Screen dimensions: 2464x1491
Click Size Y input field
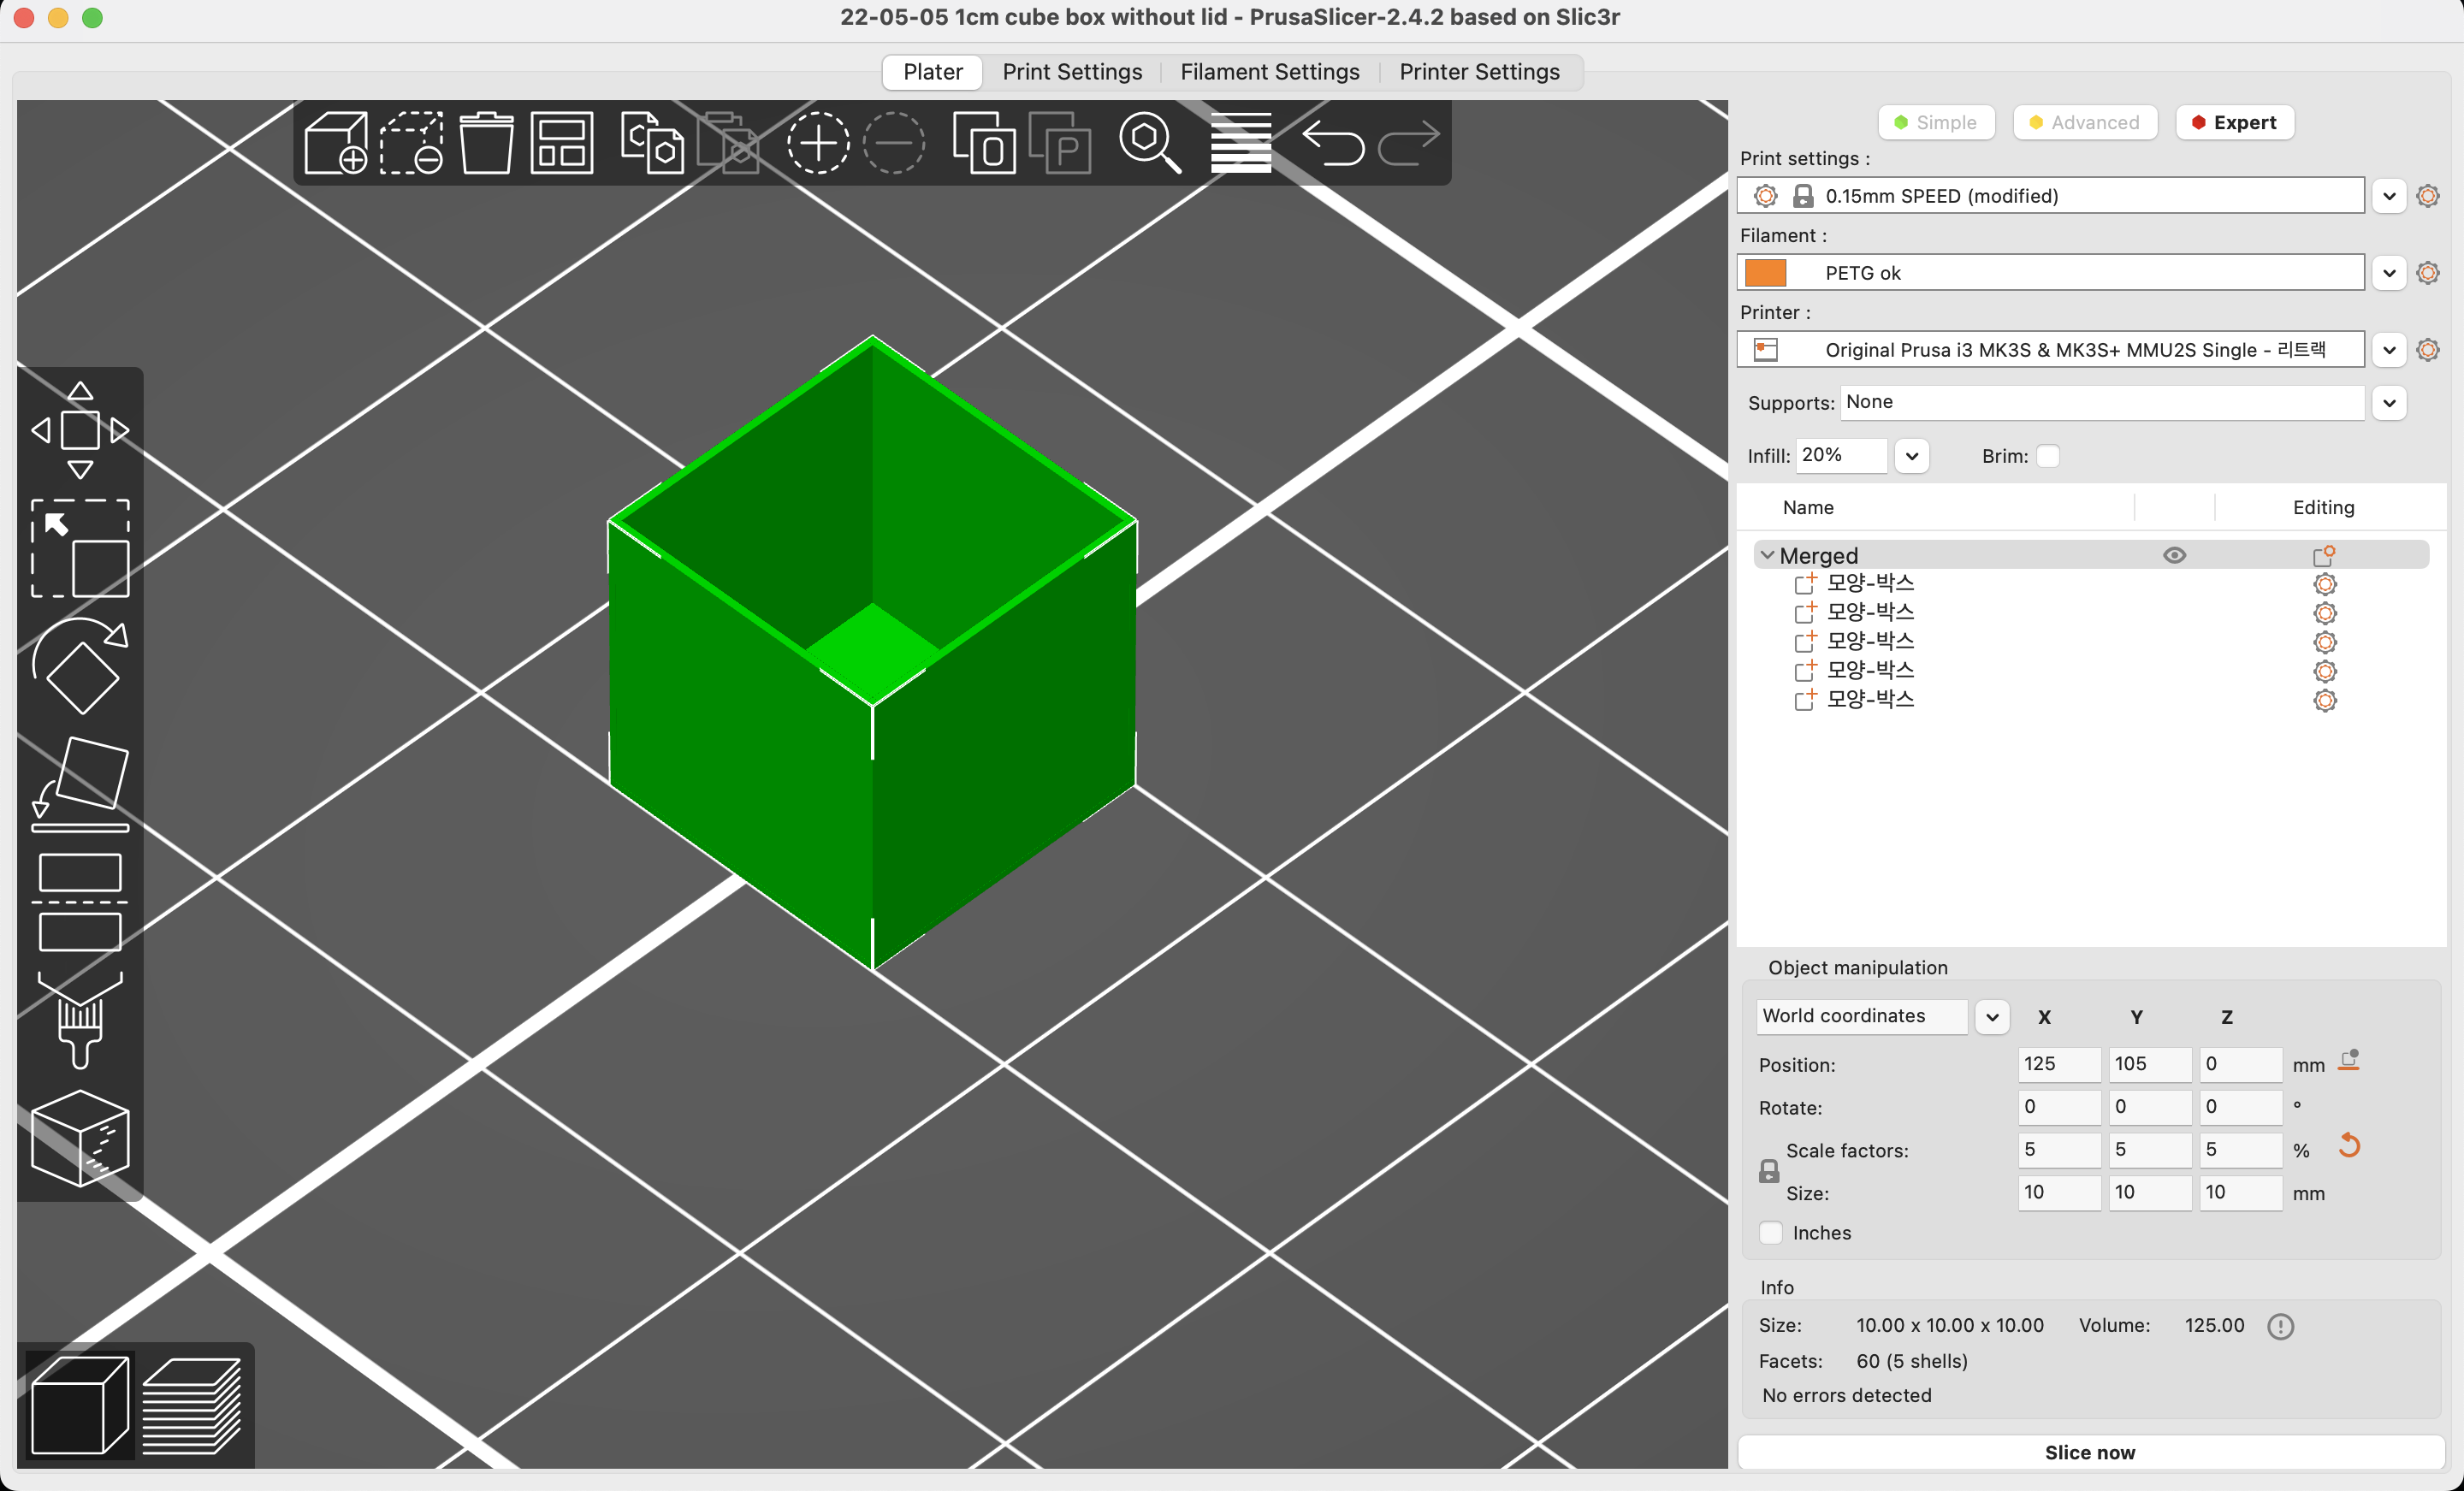click(x=2150, y=1193)
